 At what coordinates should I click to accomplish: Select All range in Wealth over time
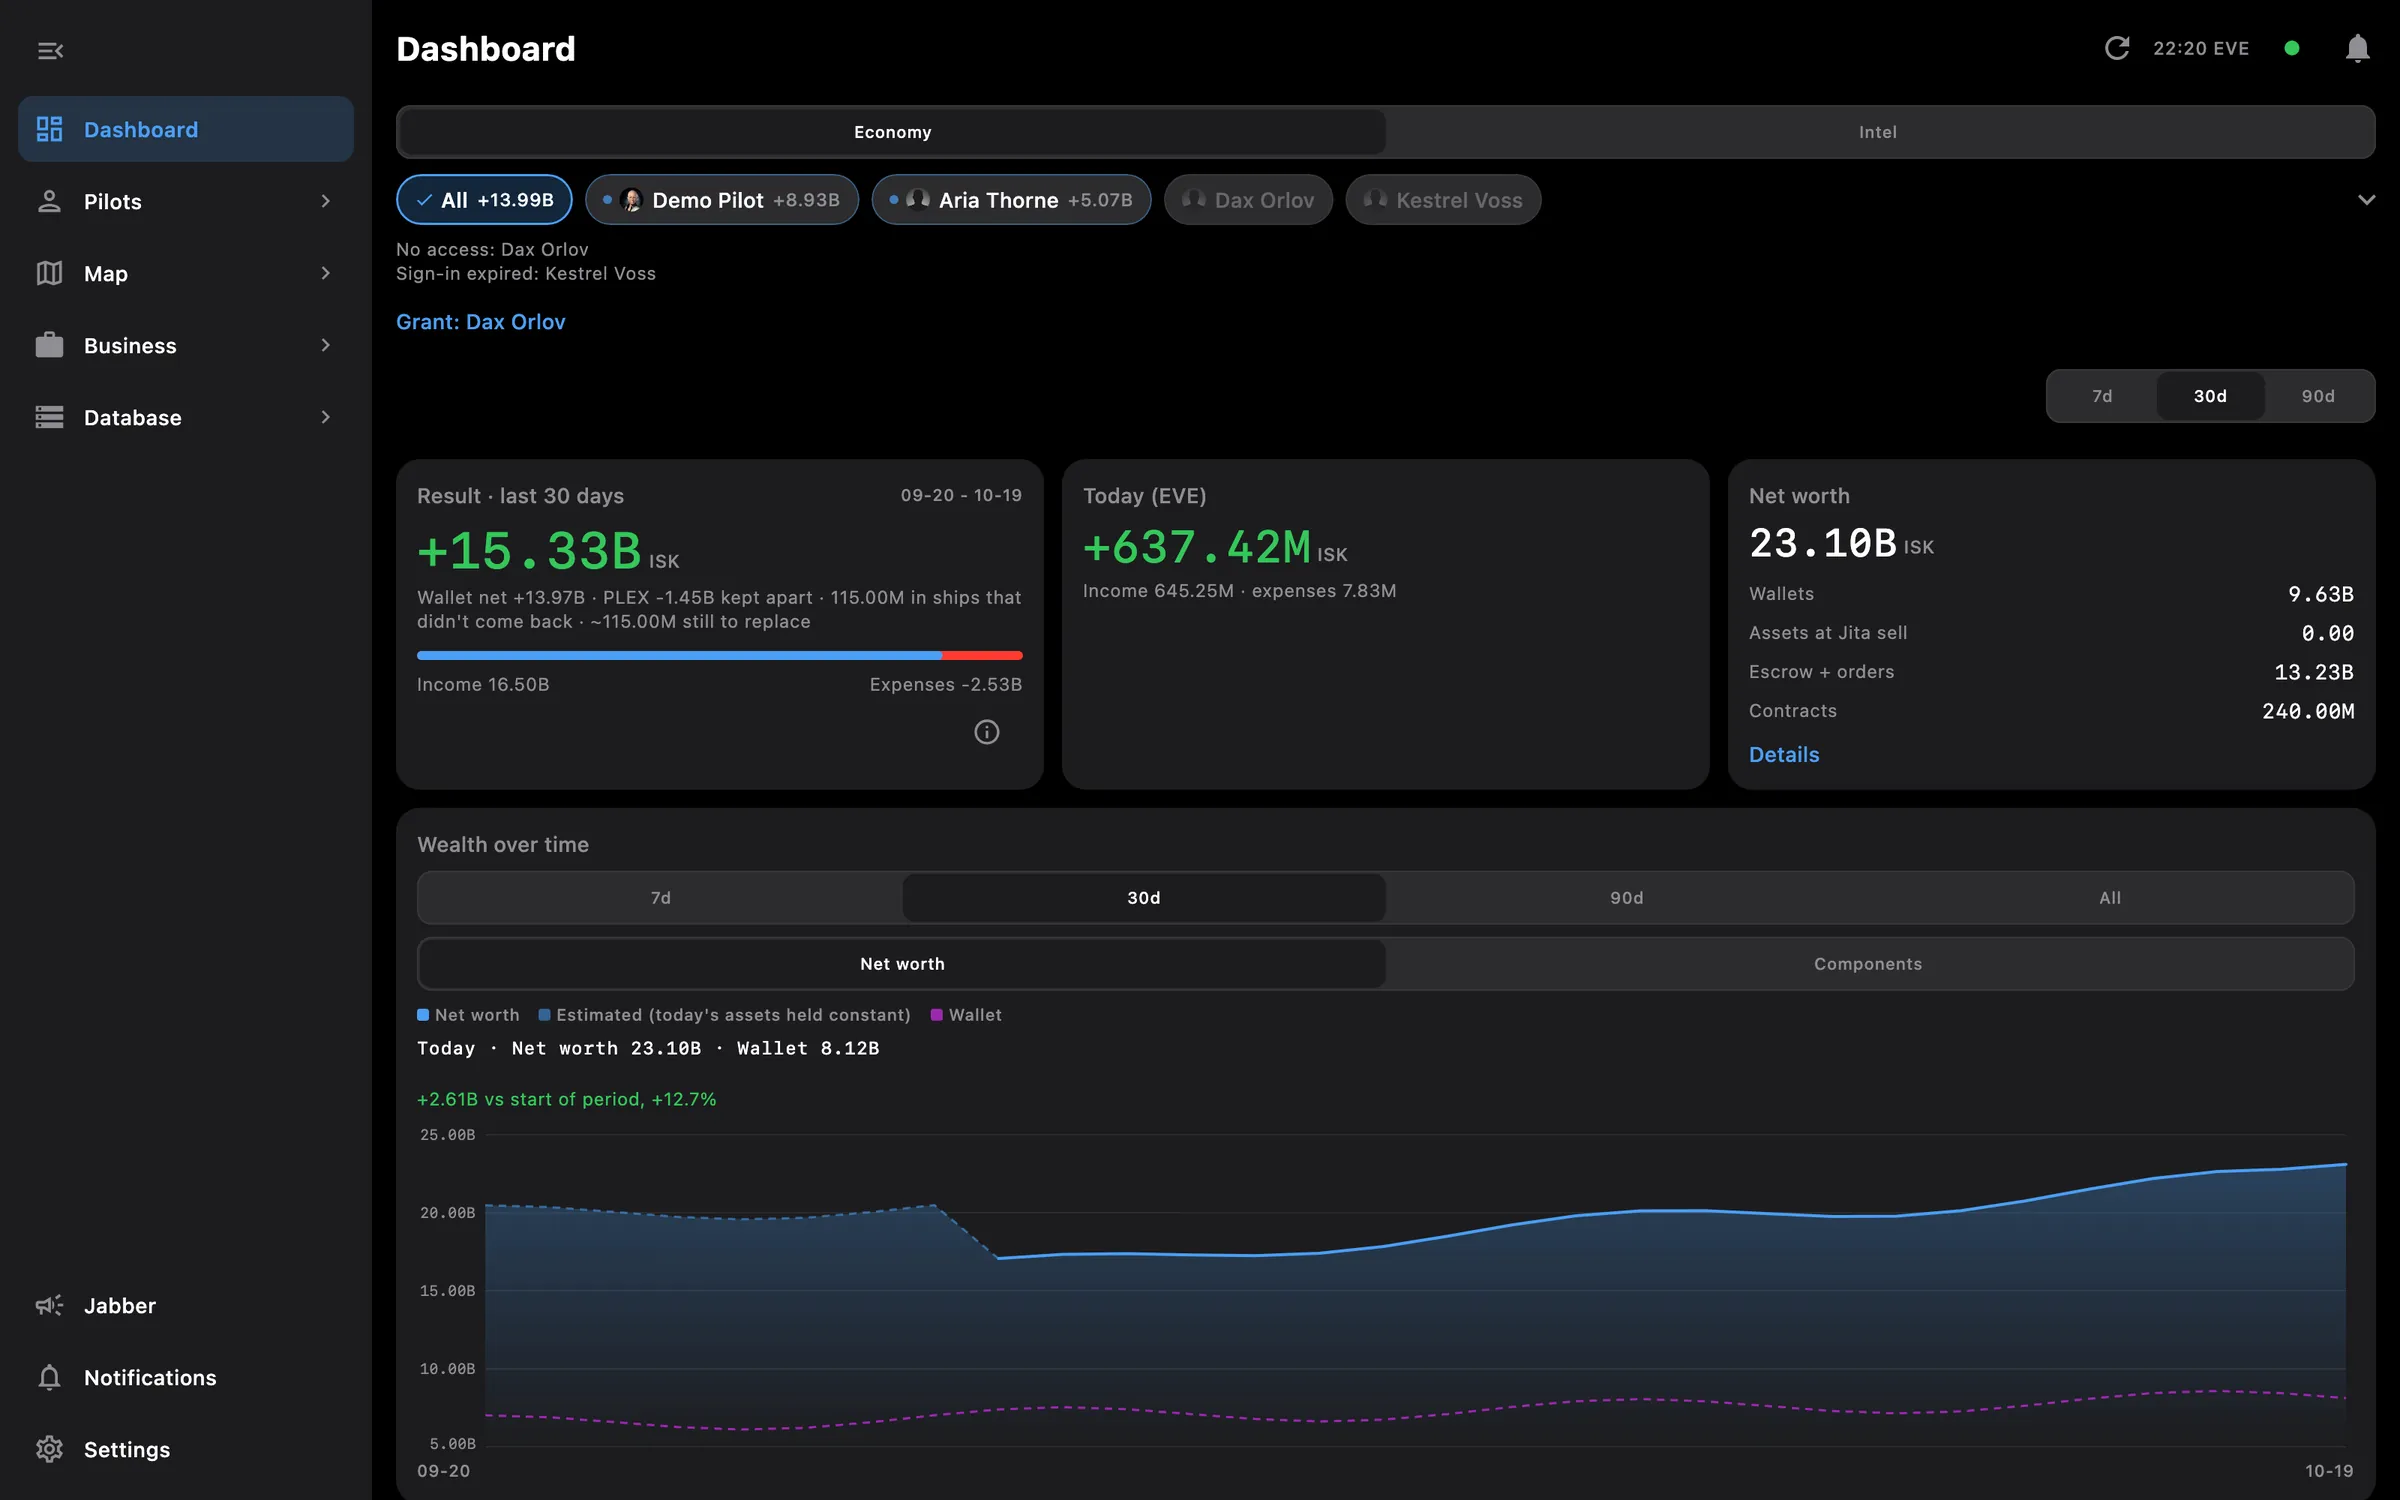click(2110, 898)
